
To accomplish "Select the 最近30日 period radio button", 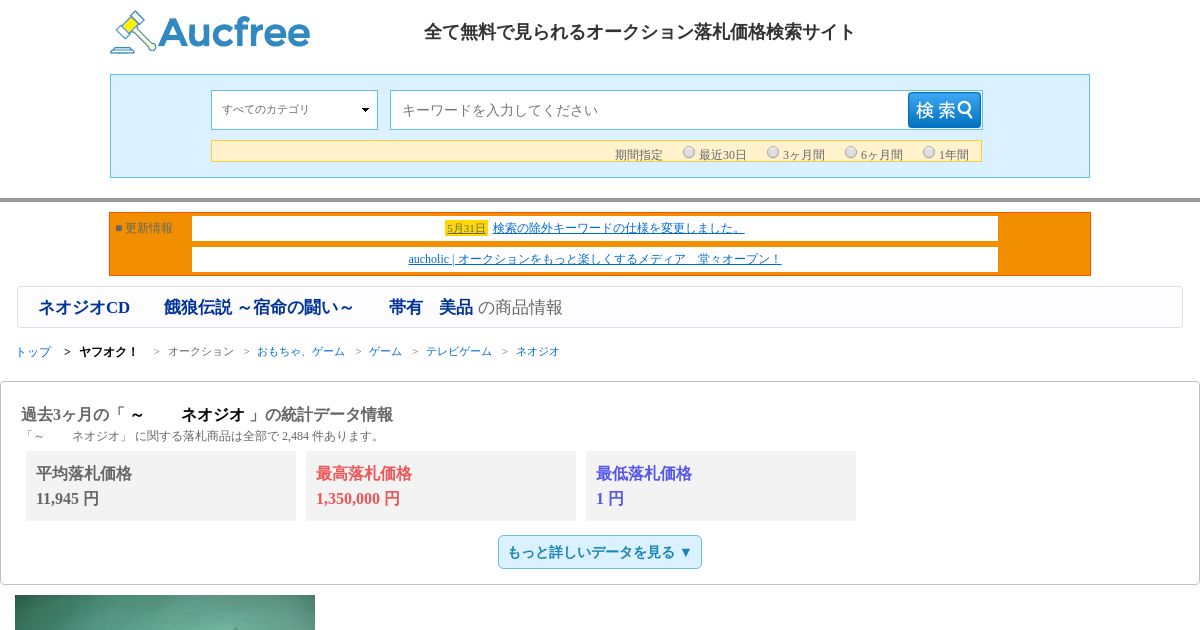I will pos(689,152).
